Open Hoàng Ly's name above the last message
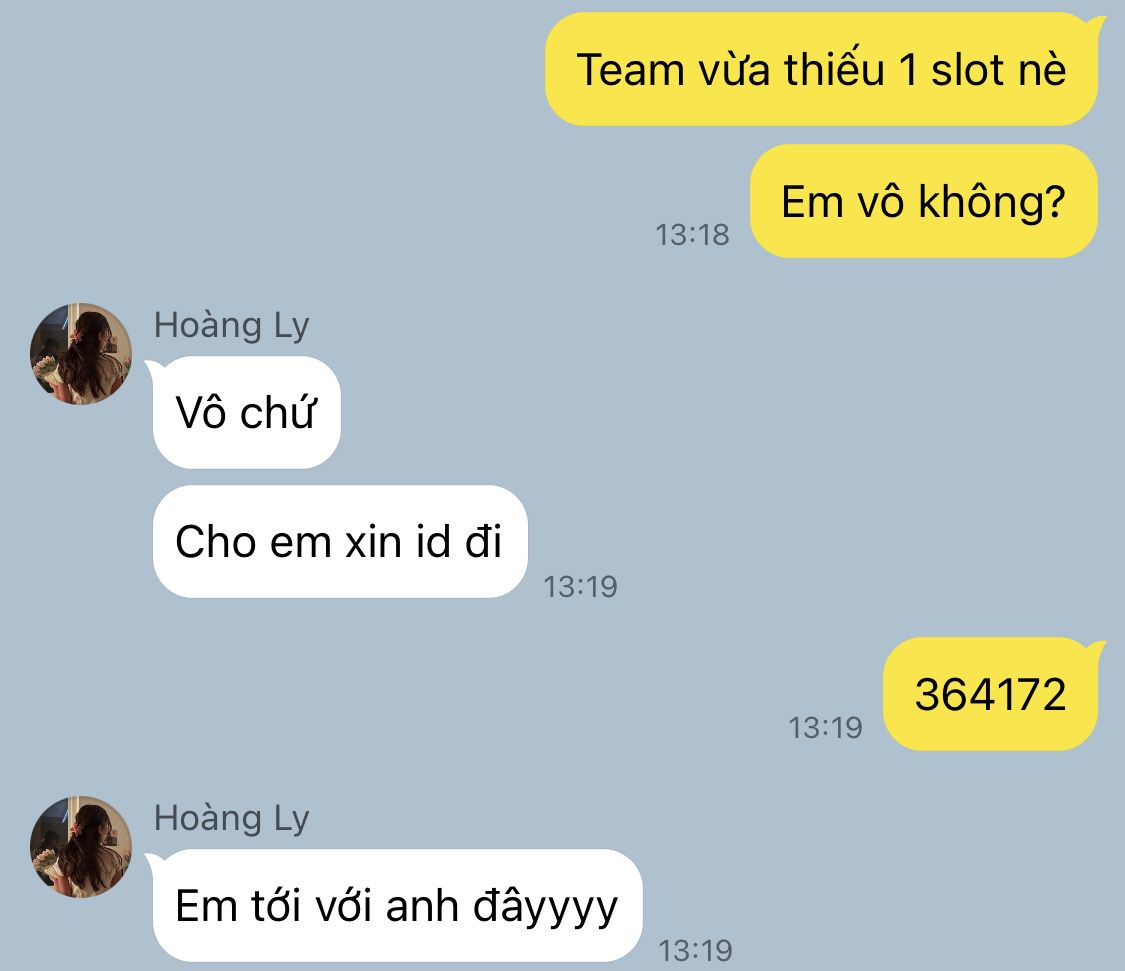The height and width of the screenshot is (971, 1125). 231,819
